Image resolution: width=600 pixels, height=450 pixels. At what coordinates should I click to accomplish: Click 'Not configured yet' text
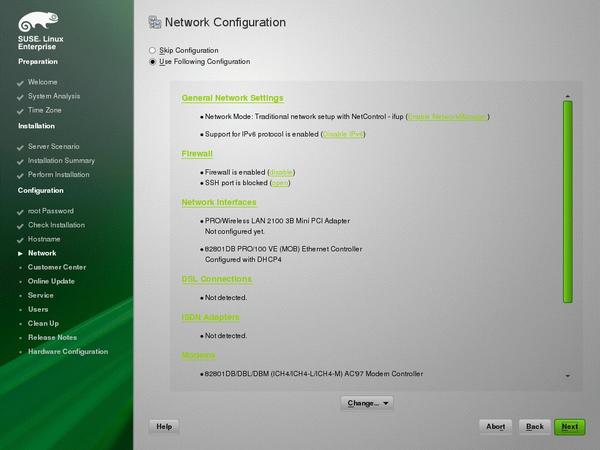tap(234, 232)
